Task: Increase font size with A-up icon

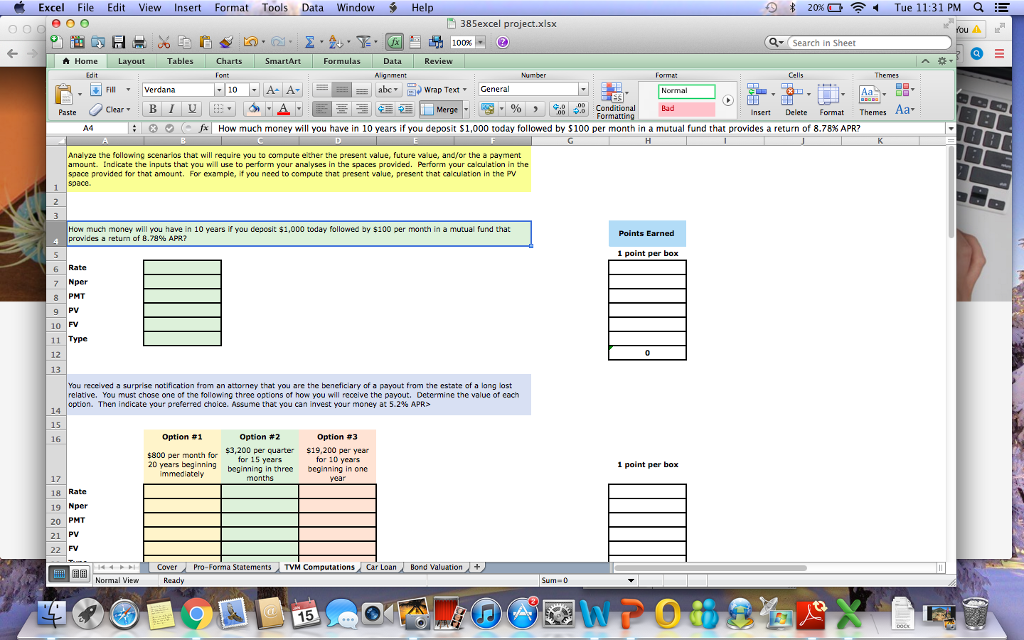Action: 272,90
